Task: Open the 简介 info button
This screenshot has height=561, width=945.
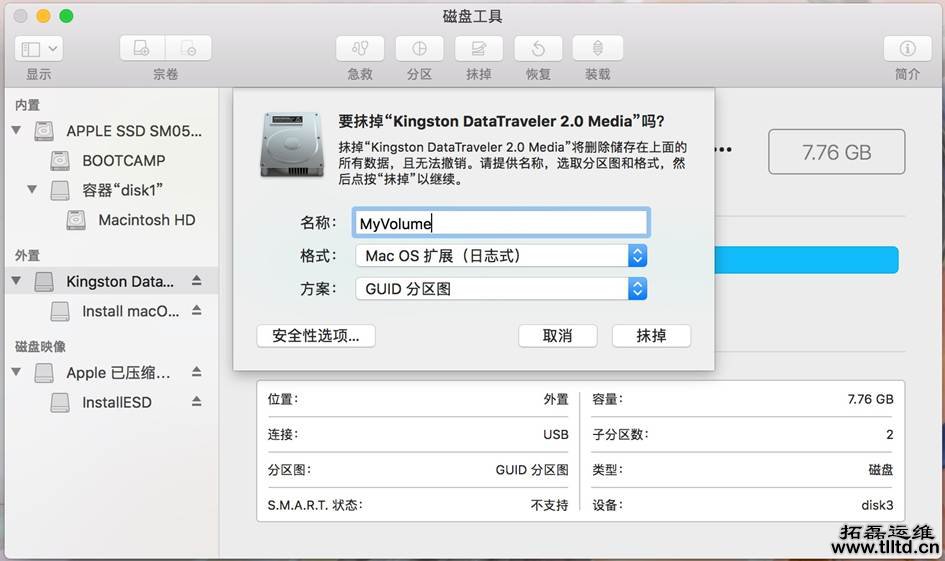Action: [908, 48]
